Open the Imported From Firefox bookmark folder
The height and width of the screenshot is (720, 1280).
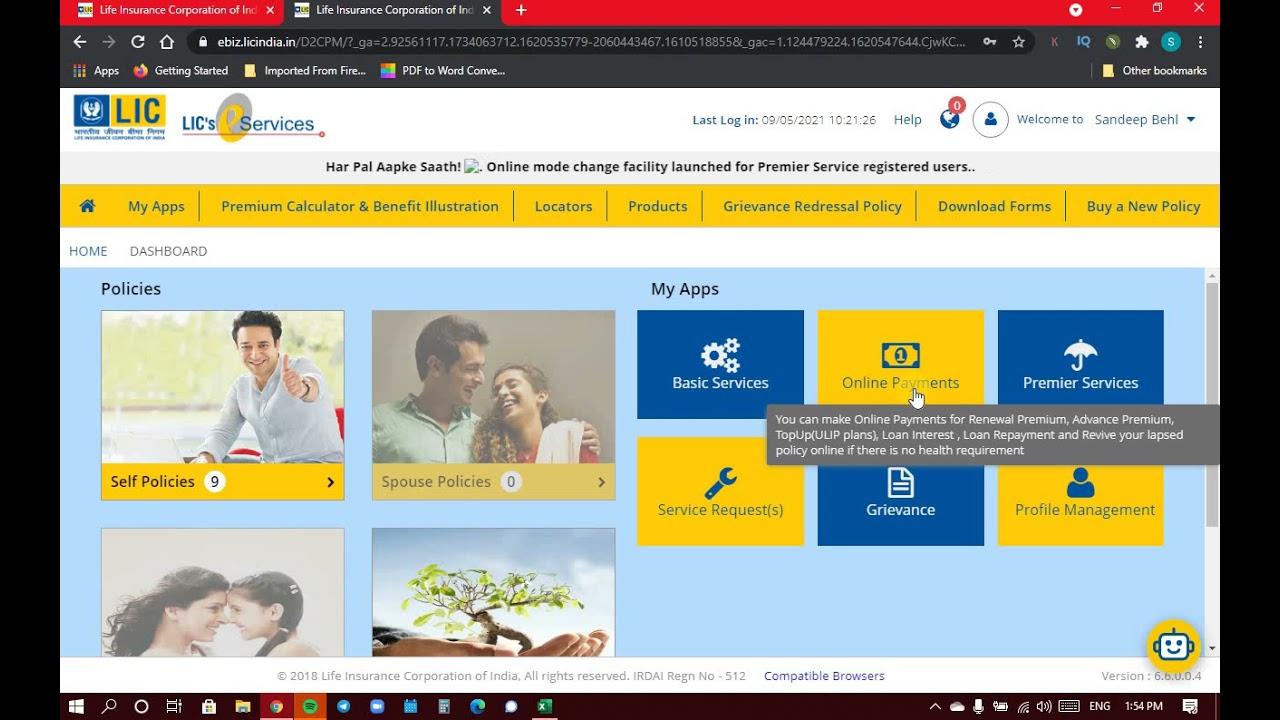tap(305, 71)
